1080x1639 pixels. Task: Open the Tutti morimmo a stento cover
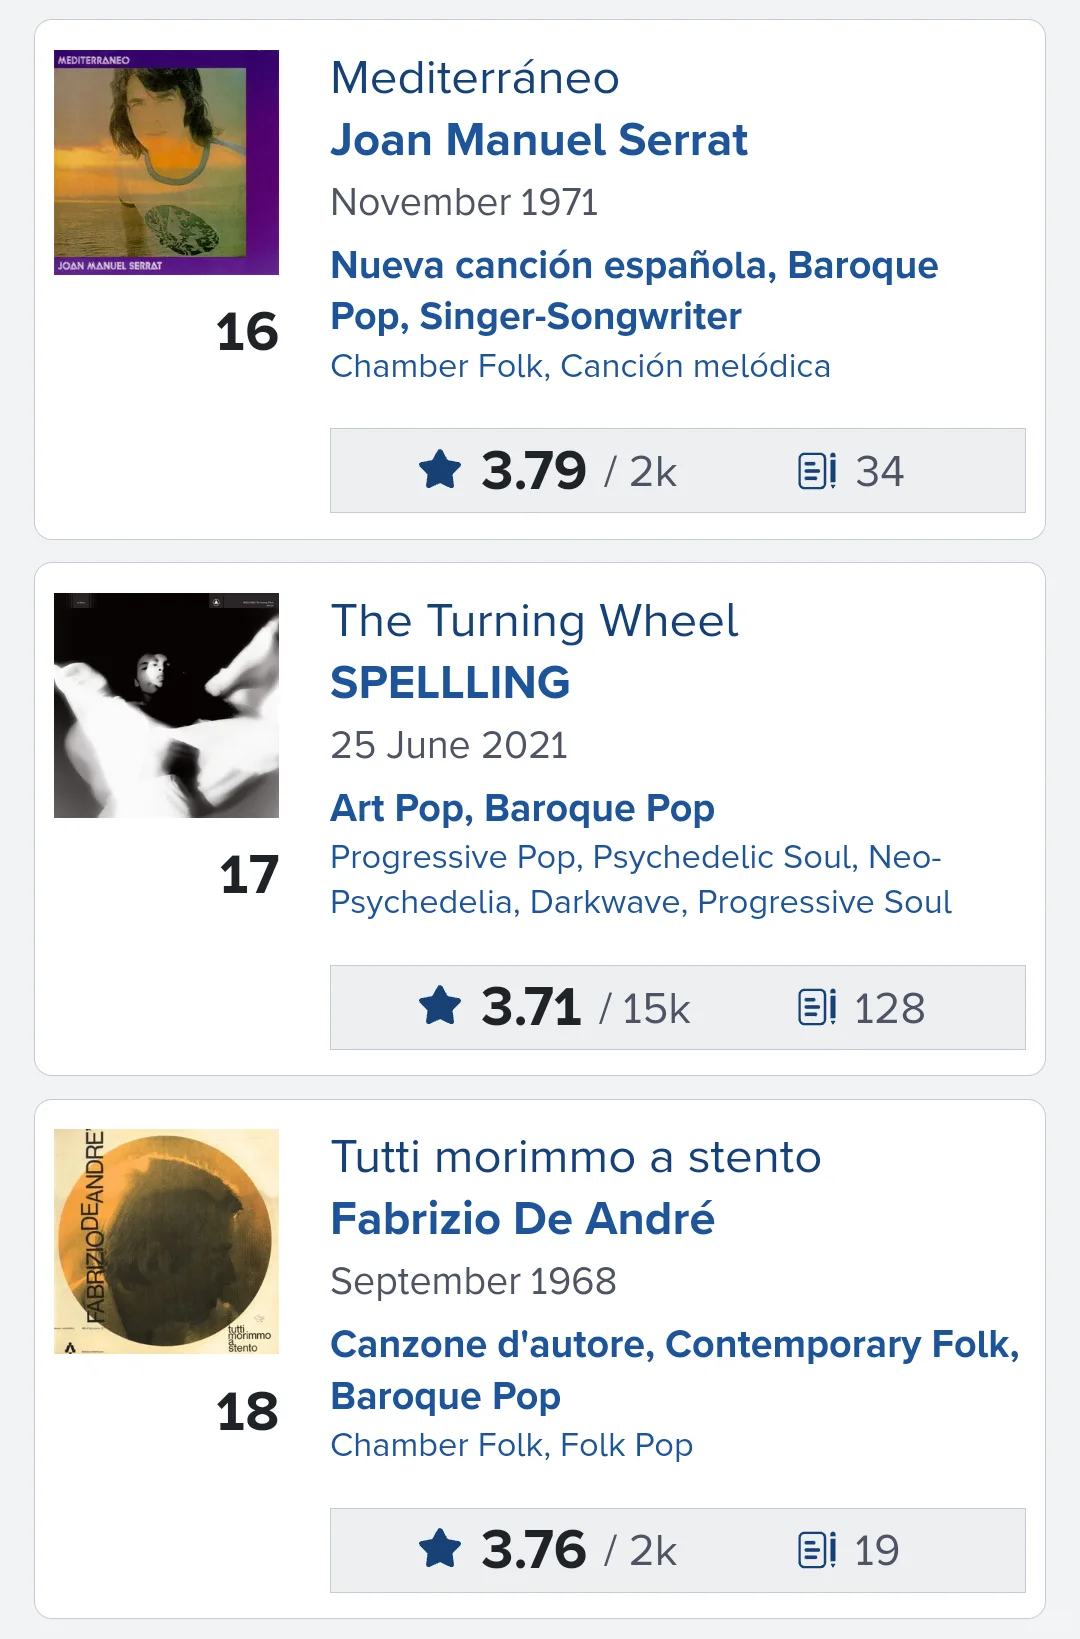point(166,1241)
